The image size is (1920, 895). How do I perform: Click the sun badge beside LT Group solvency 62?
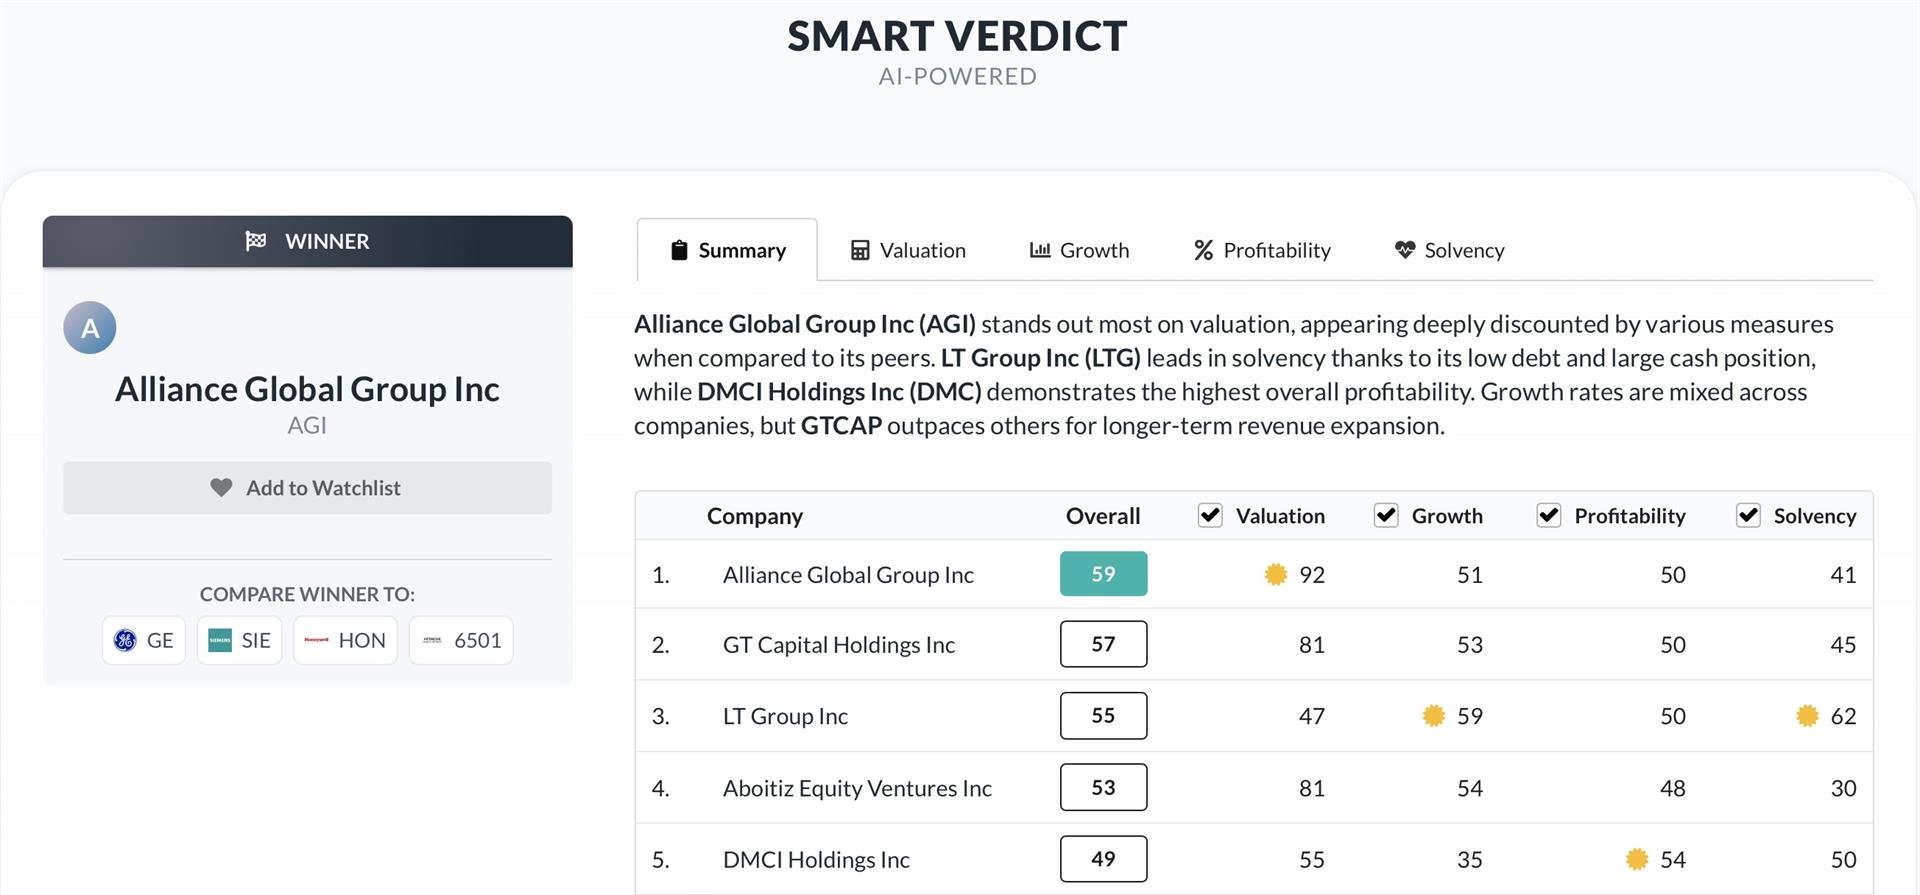[1807, 716]
